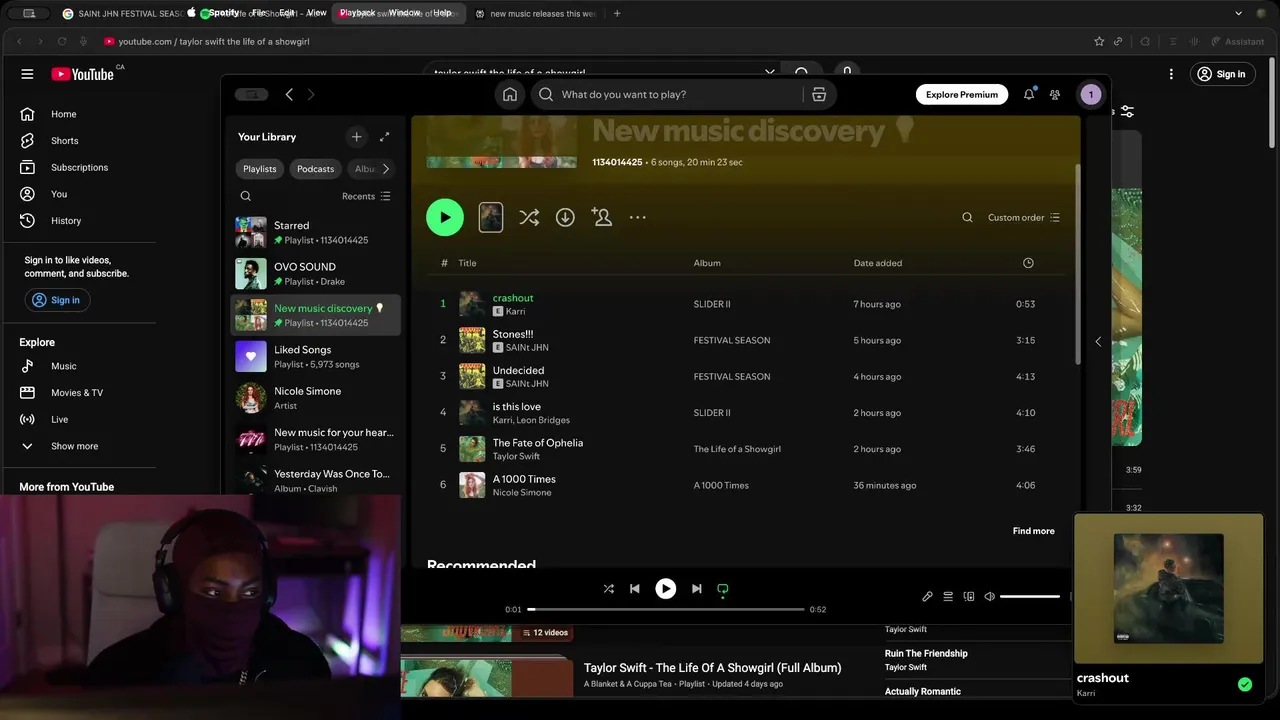Image resolution: width=1280 pixels, height=720 pixels.
Task: Open OVO SOUND playlist in library
Action: (316, 274)
